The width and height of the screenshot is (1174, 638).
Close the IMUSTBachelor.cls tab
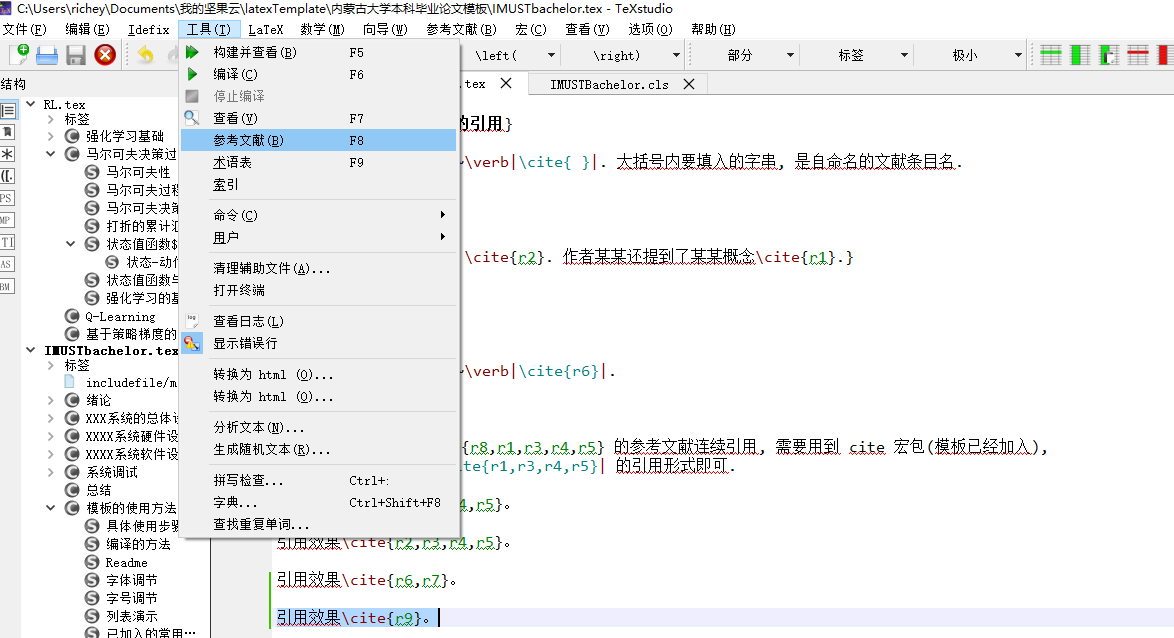click(689, 84)
